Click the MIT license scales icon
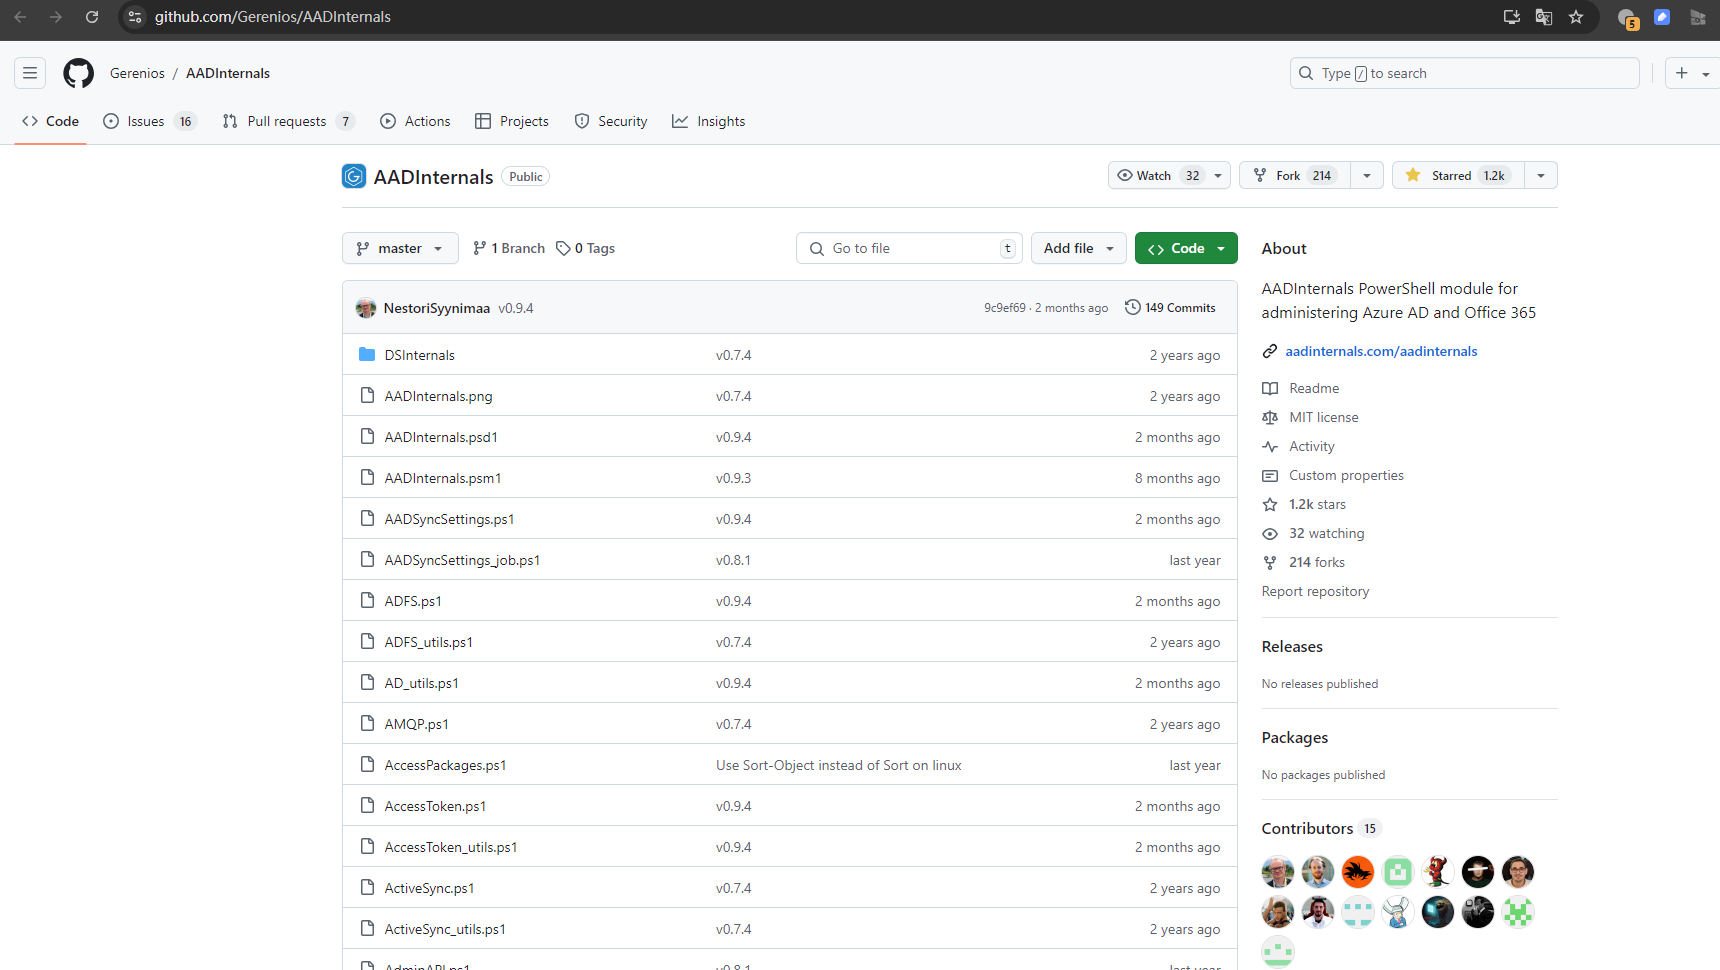 tap(1270, 417)
